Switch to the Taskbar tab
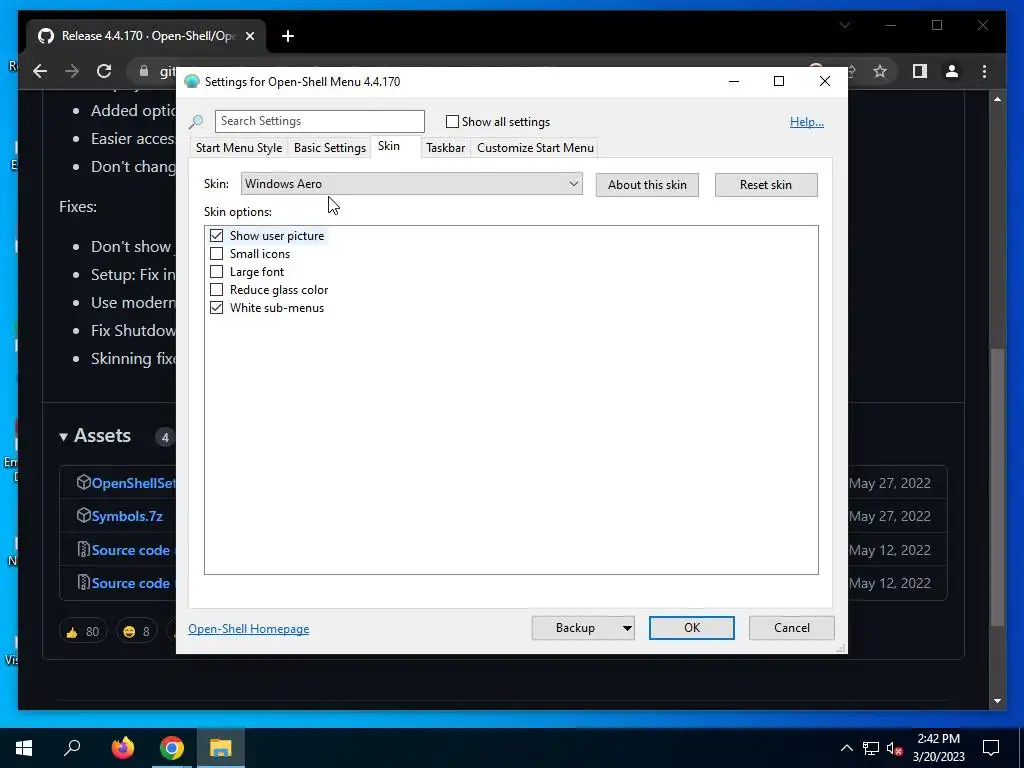Image resolution: width=1024 pixels, height=768 pixels. click(x=445, y=148)
